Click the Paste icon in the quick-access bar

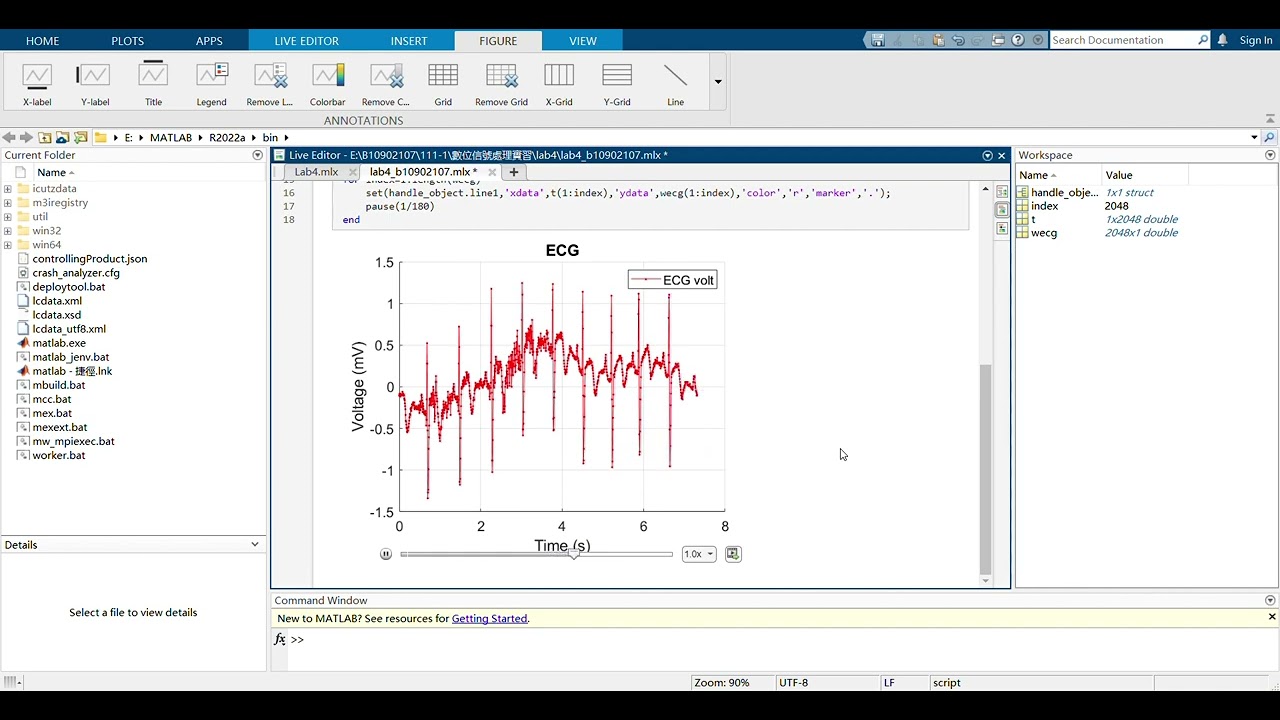pos(938,40)
